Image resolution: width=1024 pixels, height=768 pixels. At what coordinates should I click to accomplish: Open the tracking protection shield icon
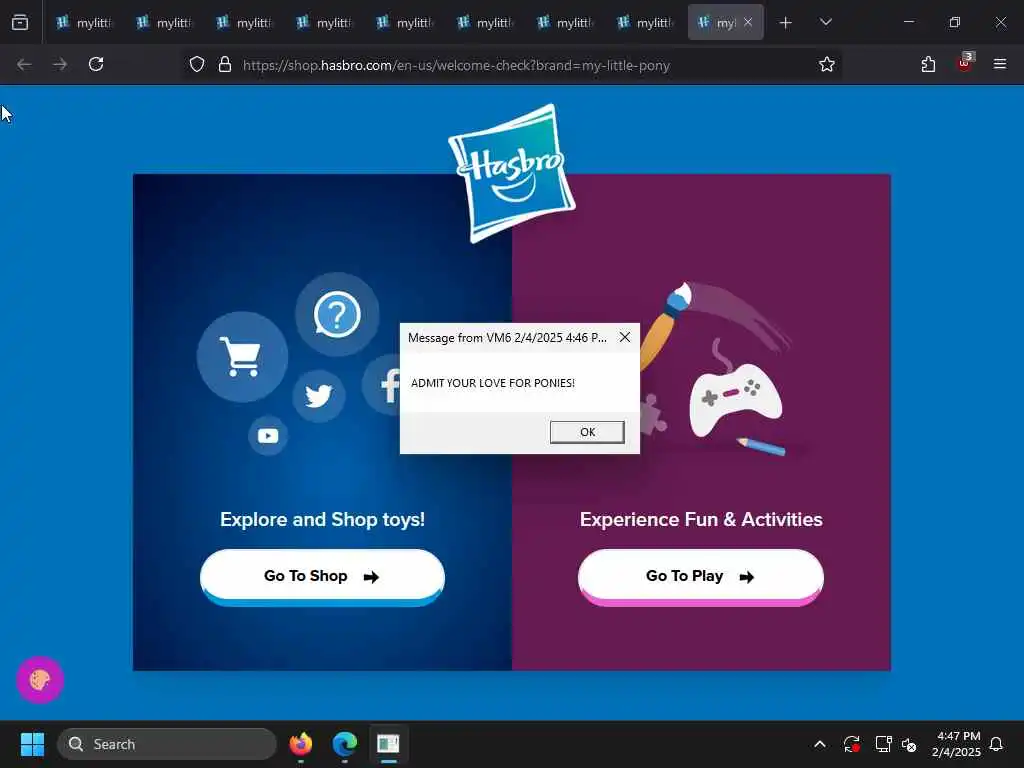click(197, 65)
